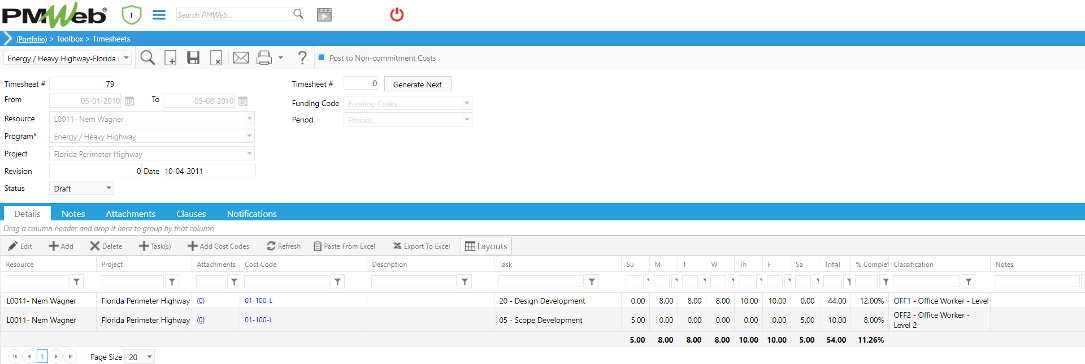Open the Energy / Heavy Highway project selector
The image size is (1085, 364).
click(x=68, y=58)
